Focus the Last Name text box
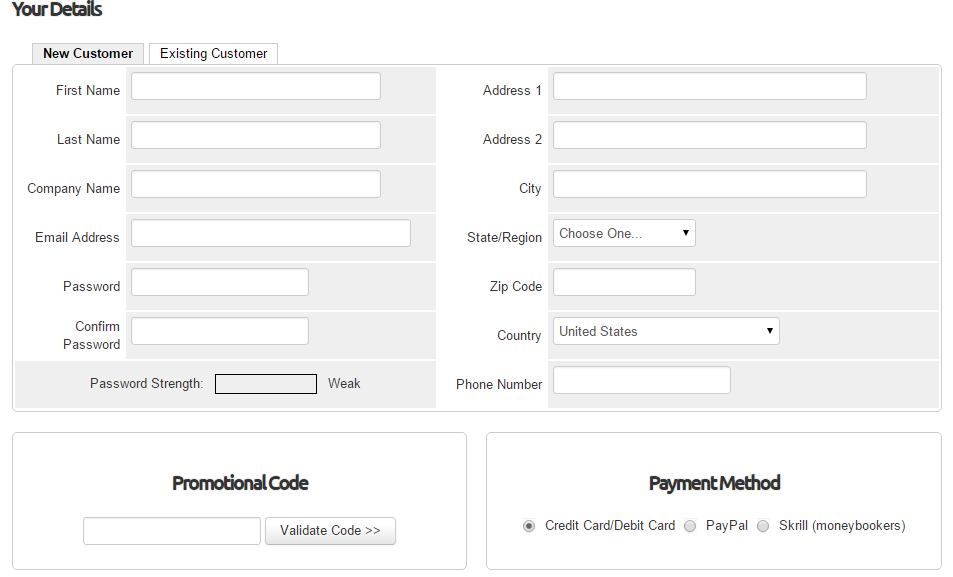 256,135
